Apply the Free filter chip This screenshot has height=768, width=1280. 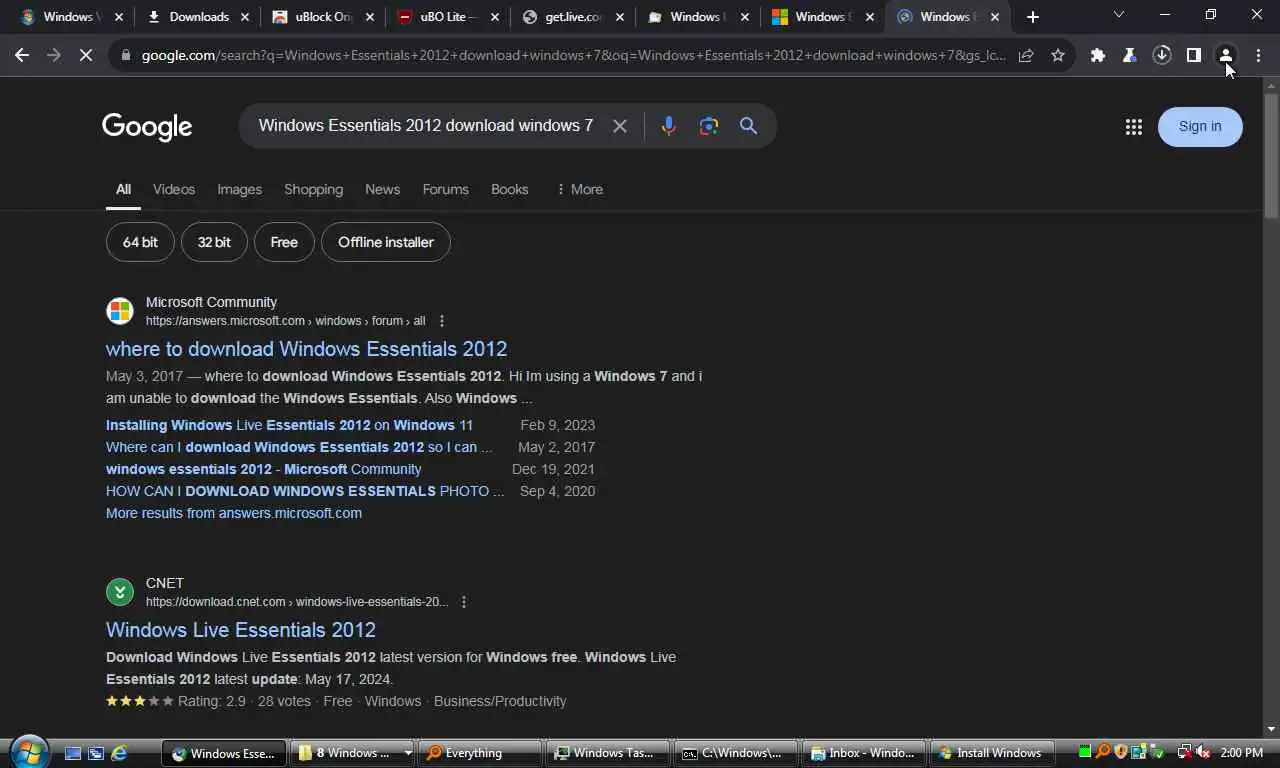coord(284,242)
